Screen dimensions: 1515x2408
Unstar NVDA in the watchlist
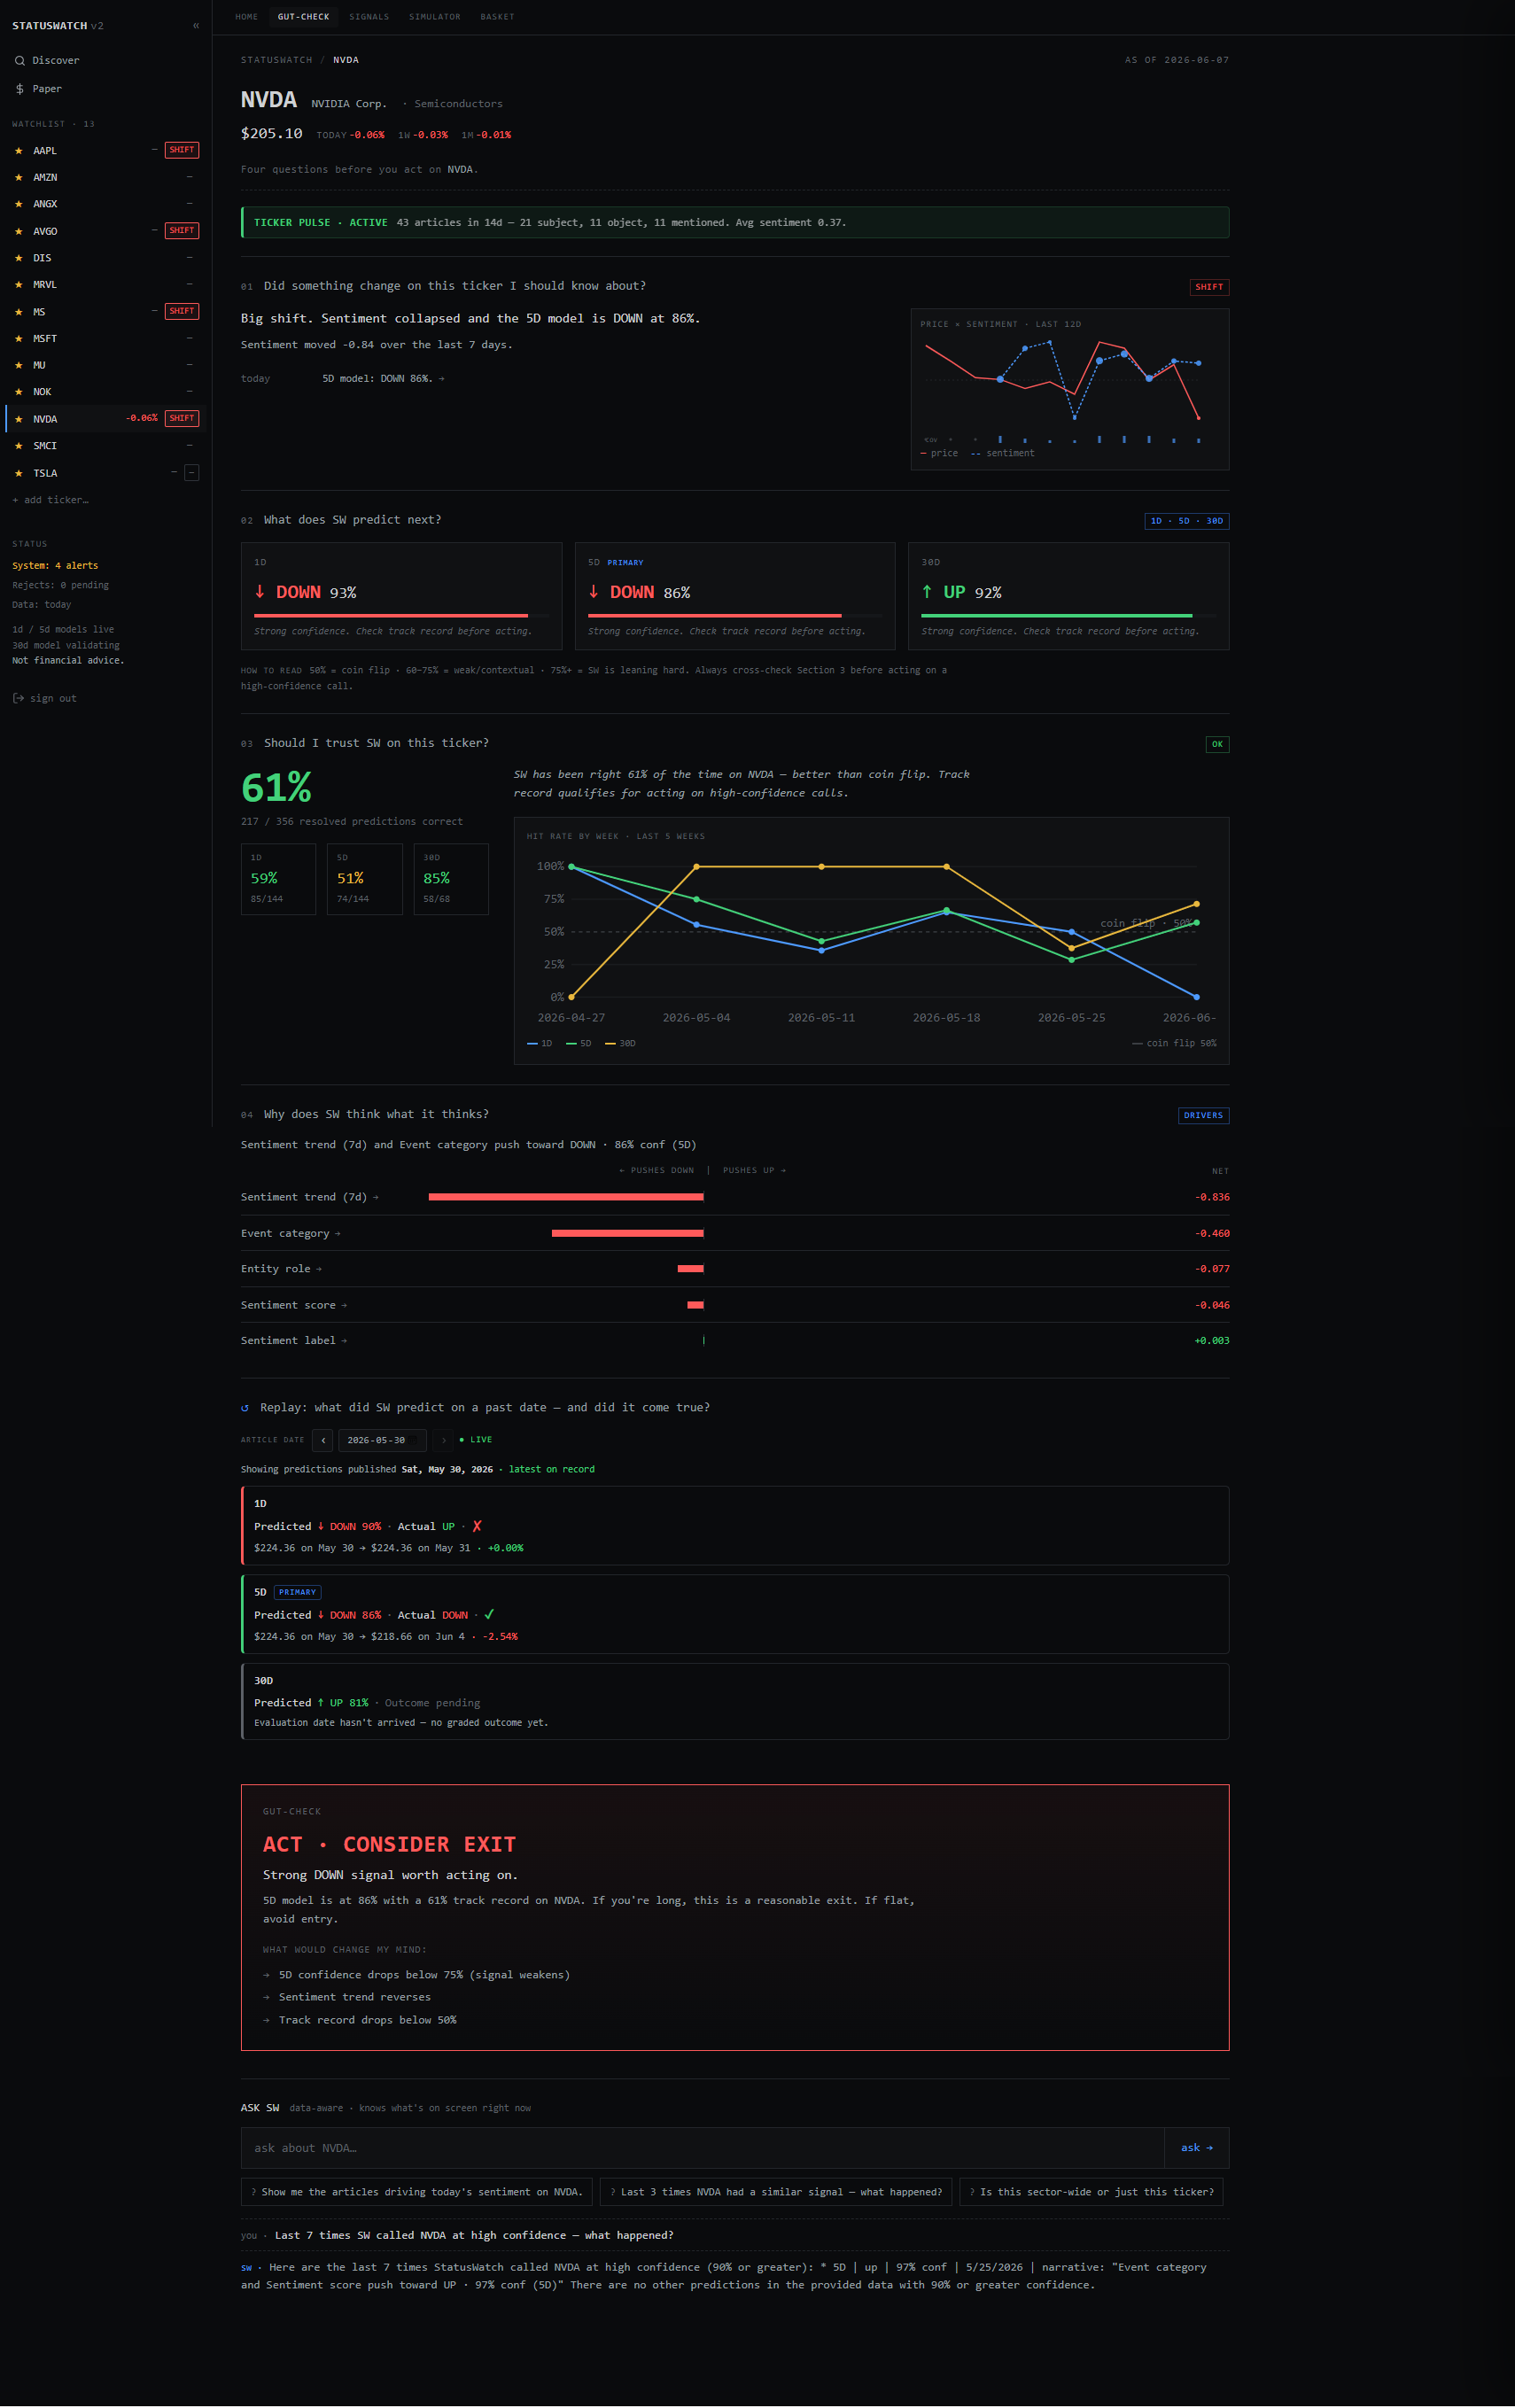18,419
